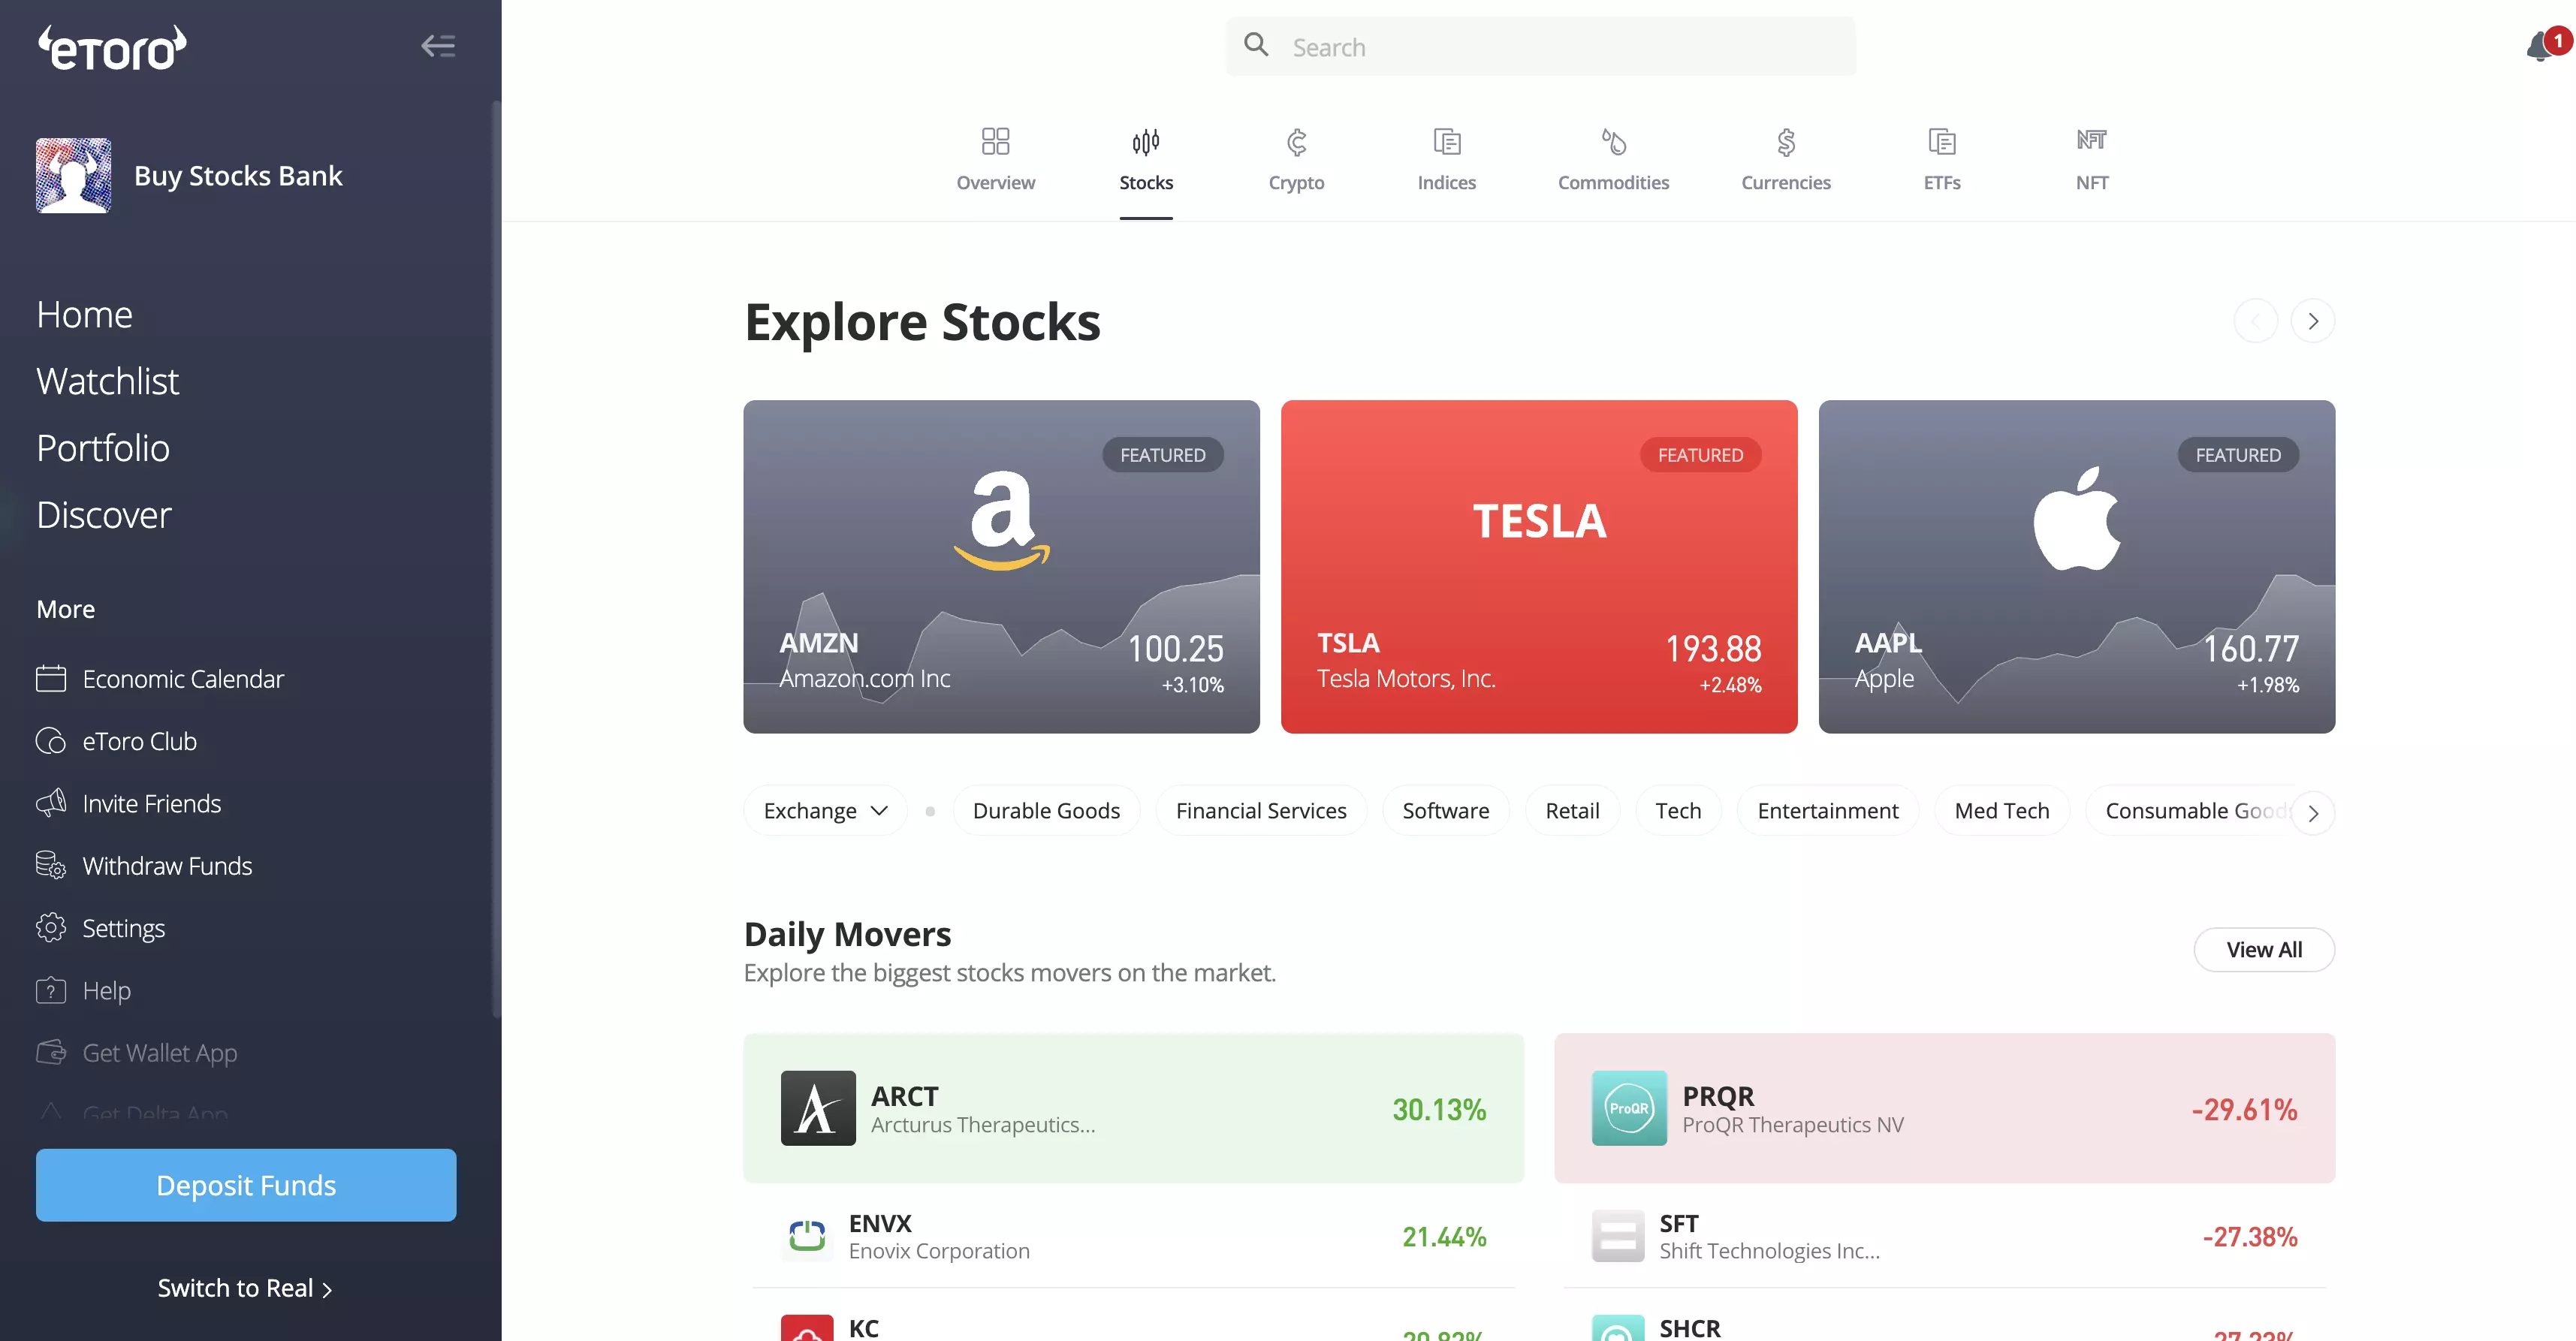Collapse the sidebar with the arrow icon

[x=438, y=46]
